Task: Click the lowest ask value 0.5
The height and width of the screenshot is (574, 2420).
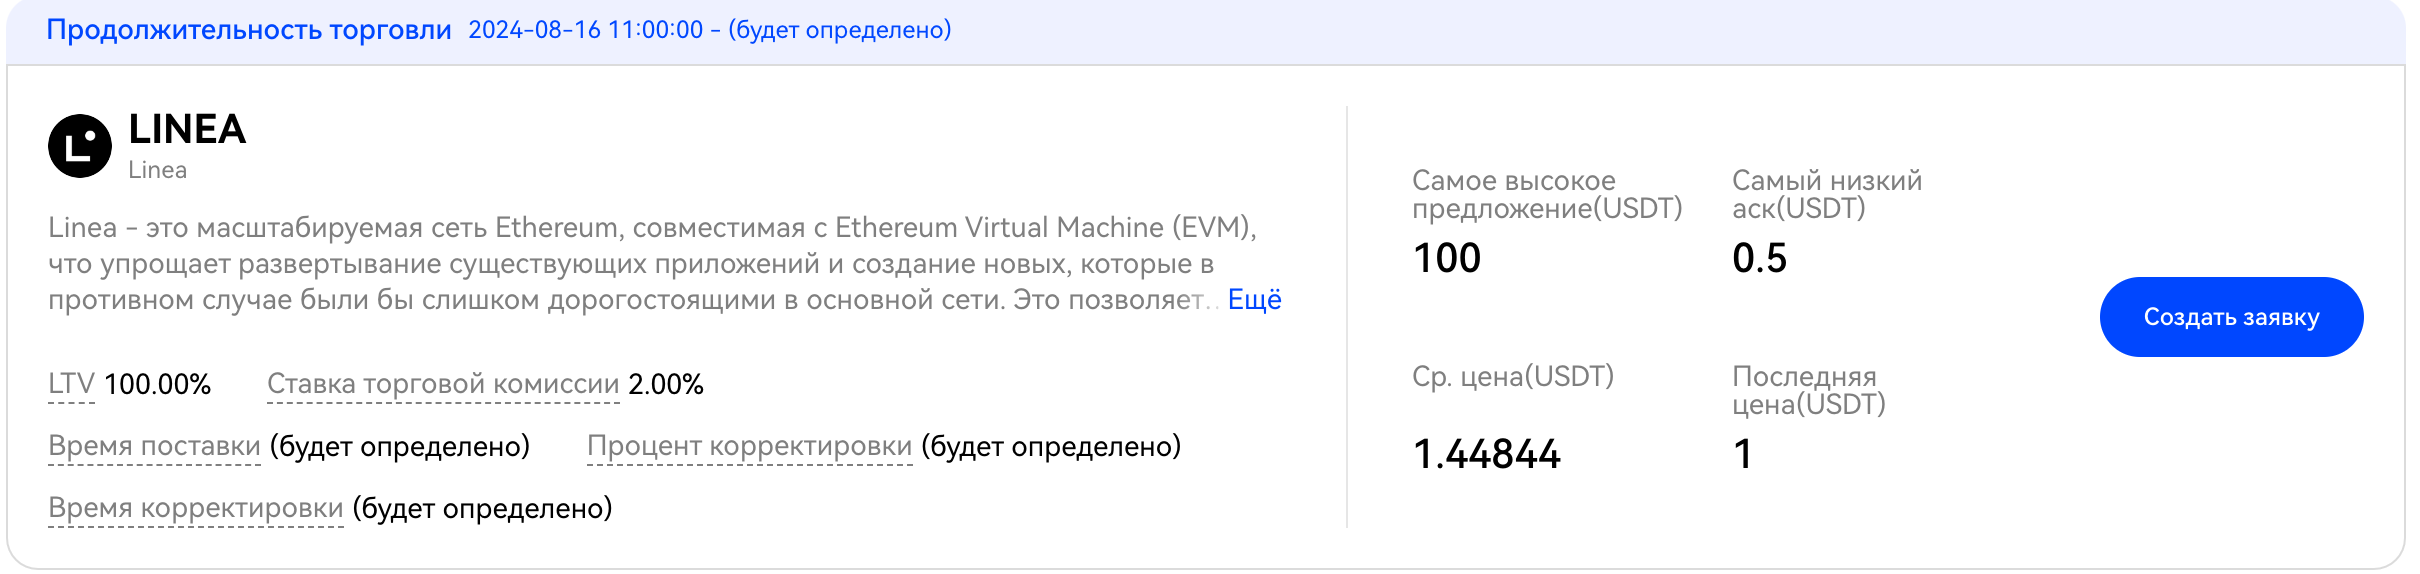Action: [1759, 259]
